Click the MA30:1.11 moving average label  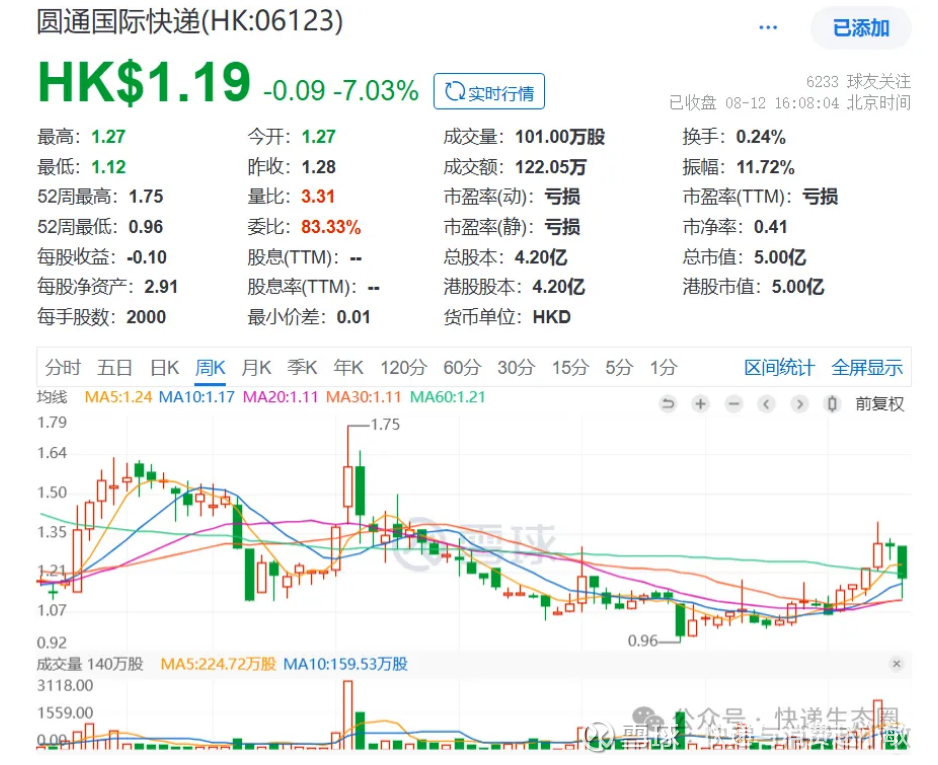(363, 397)
